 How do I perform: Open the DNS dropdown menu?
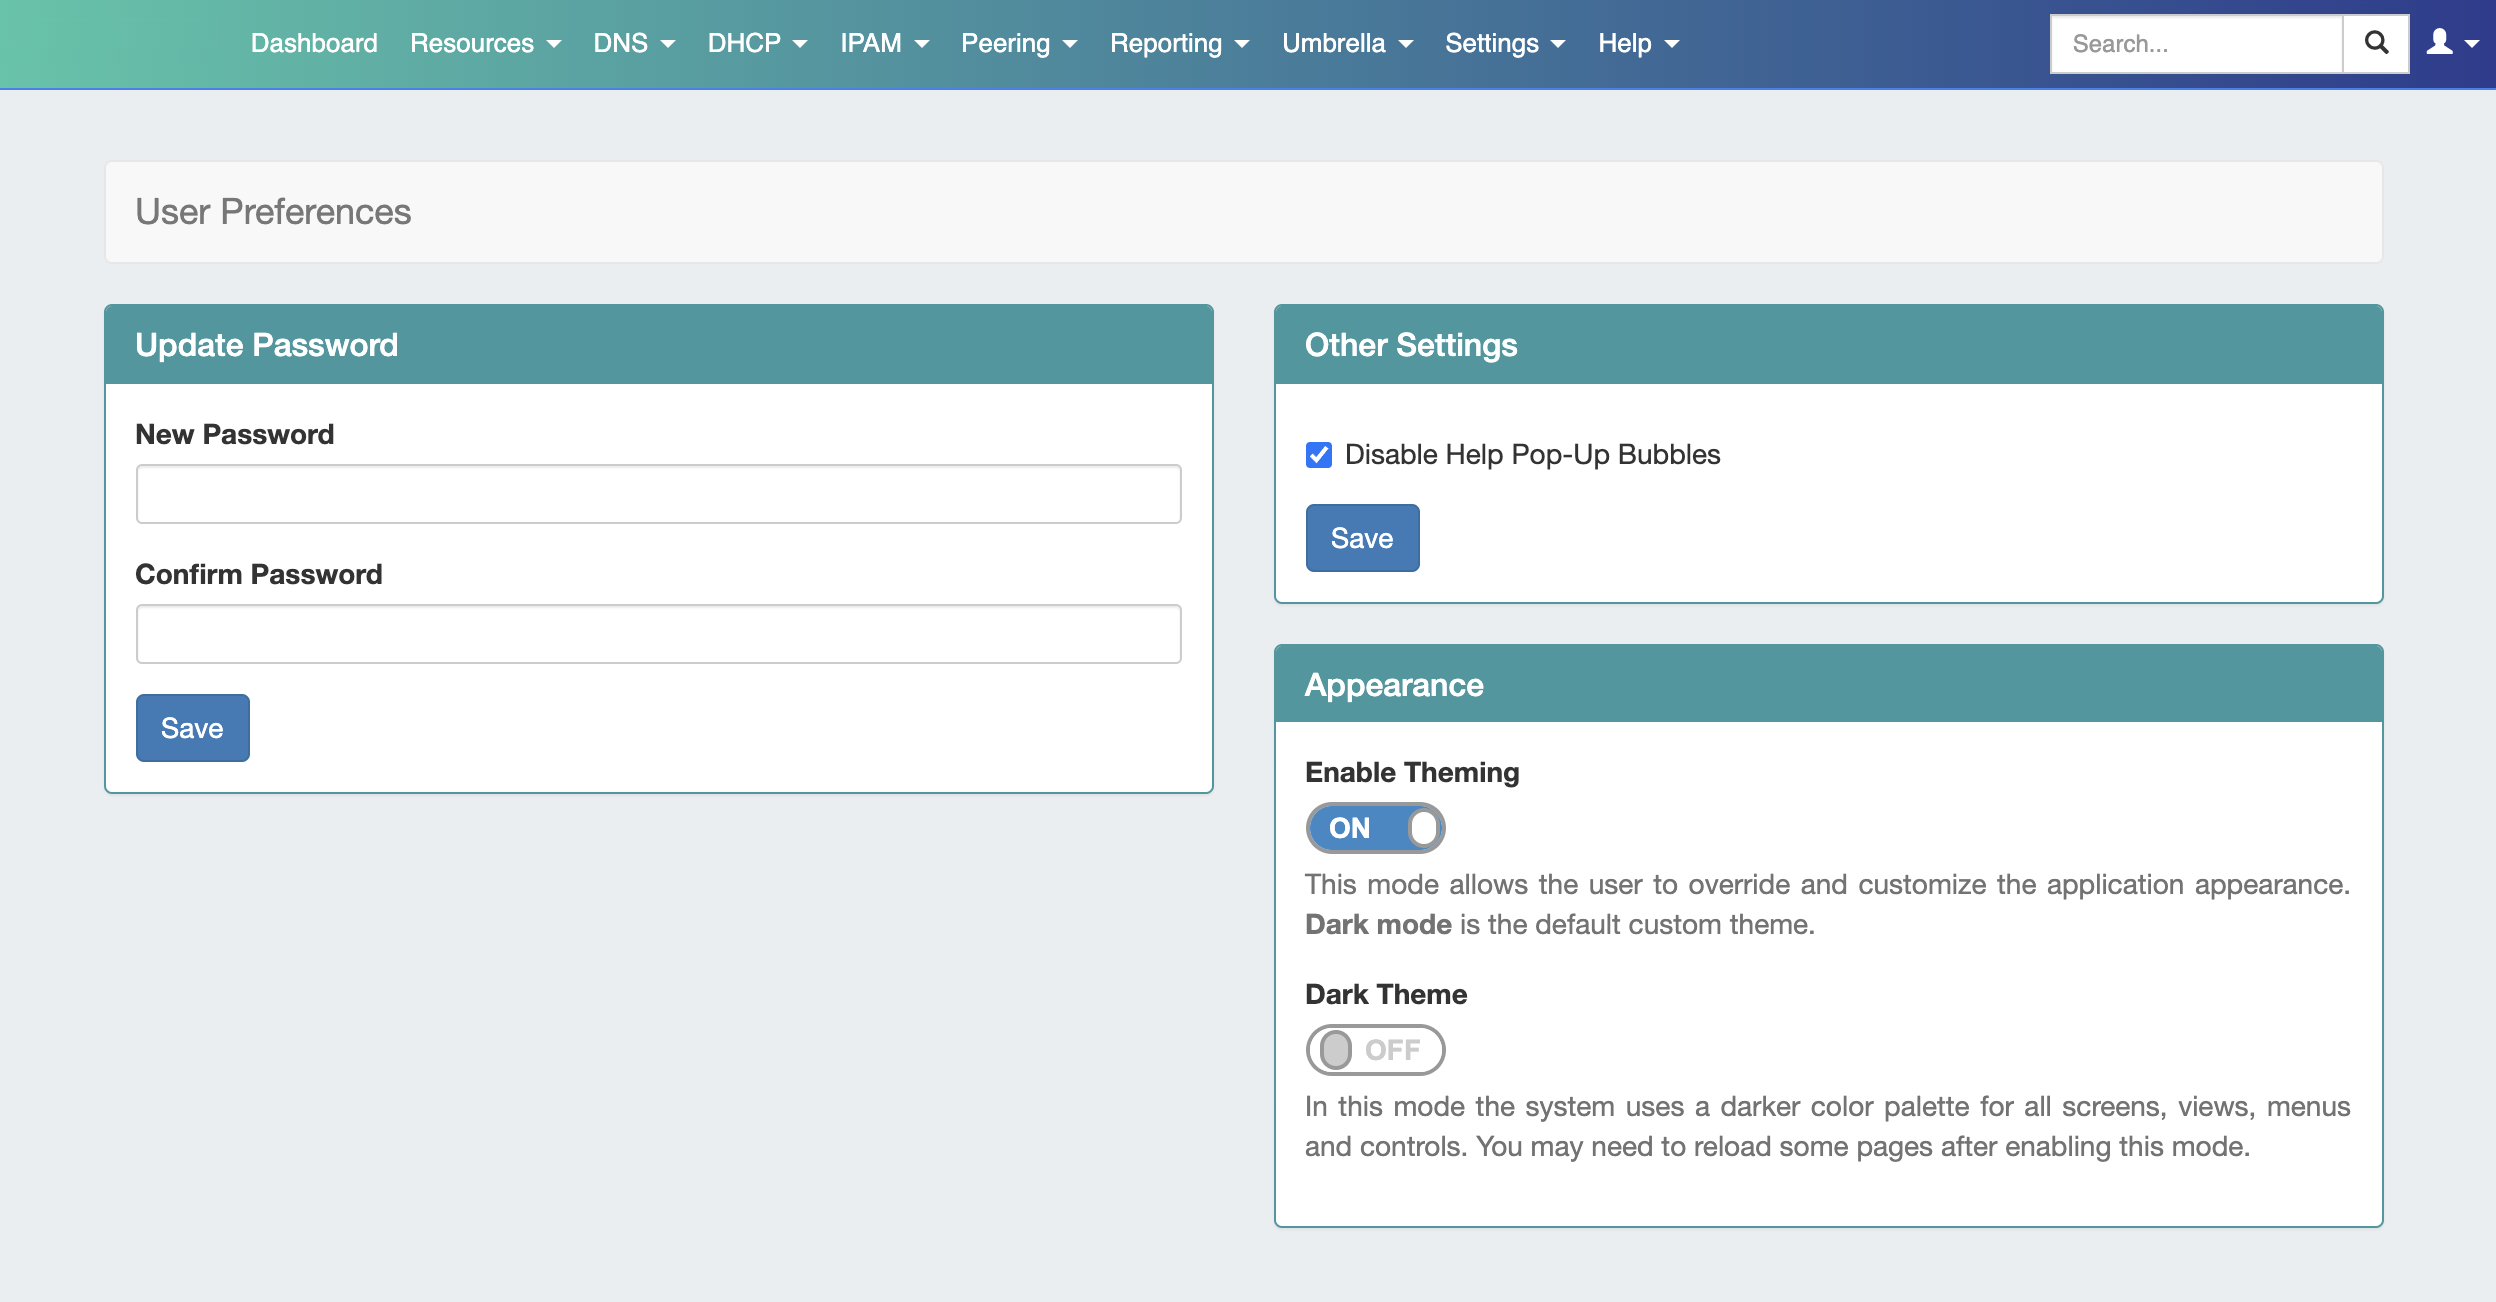pos(634,43)
